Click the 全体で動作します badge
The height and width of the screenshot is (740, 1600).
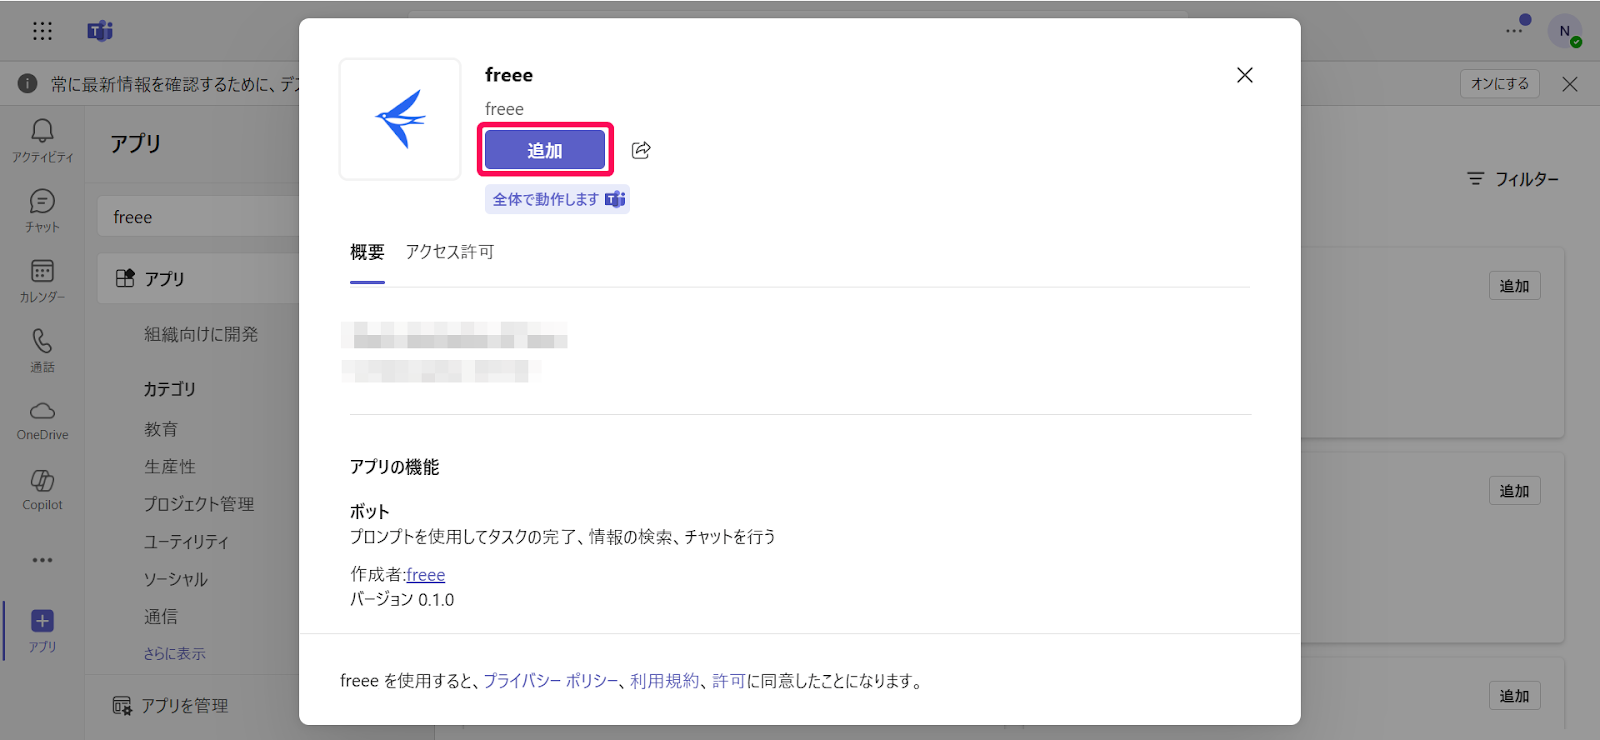pos(557,199)
